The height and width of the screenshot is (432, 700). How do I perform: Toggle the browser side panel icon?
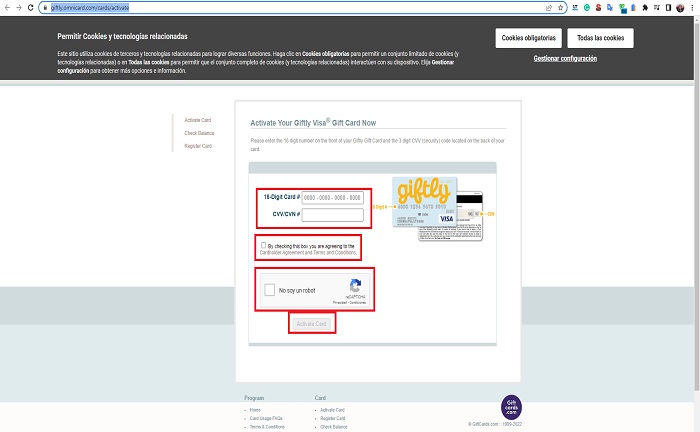668,8
